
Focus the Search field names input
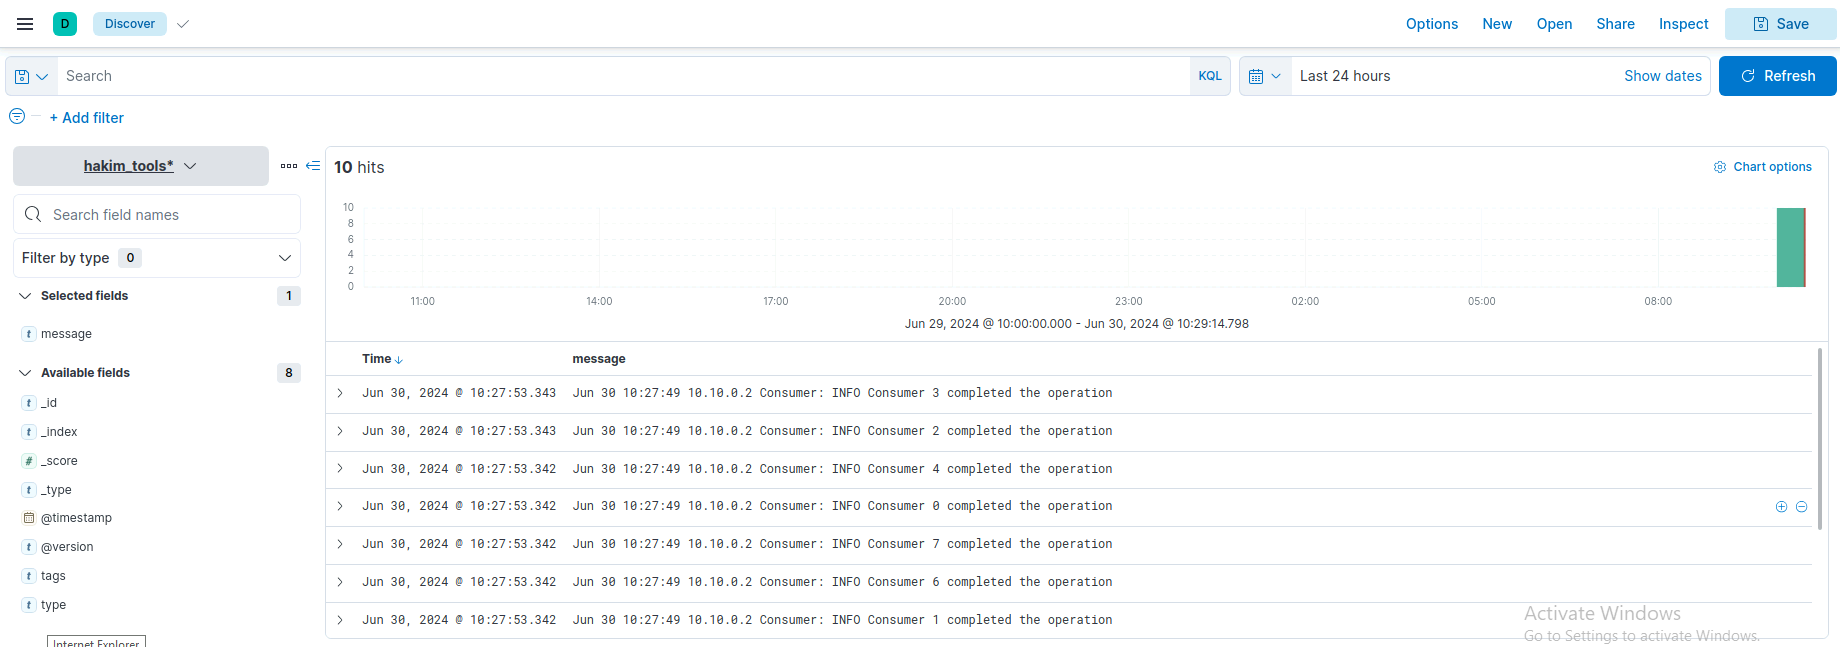point(157,214)
